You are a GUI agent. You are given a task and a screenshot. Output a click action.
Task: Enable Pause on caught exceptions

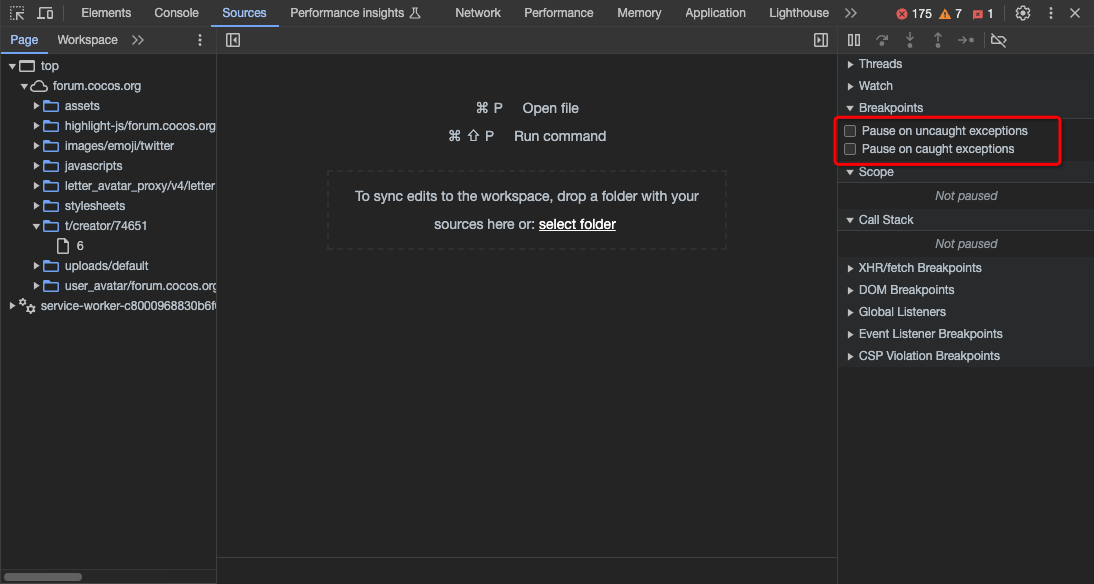(850, 149)
